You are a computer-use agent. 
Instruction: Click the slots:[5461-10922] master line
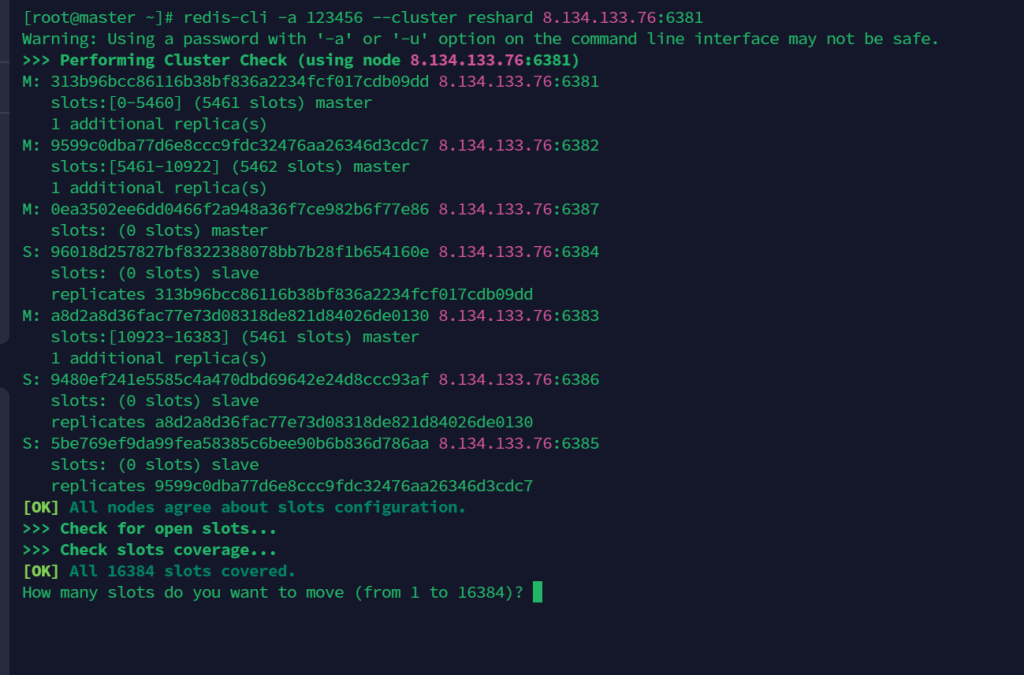230,166
